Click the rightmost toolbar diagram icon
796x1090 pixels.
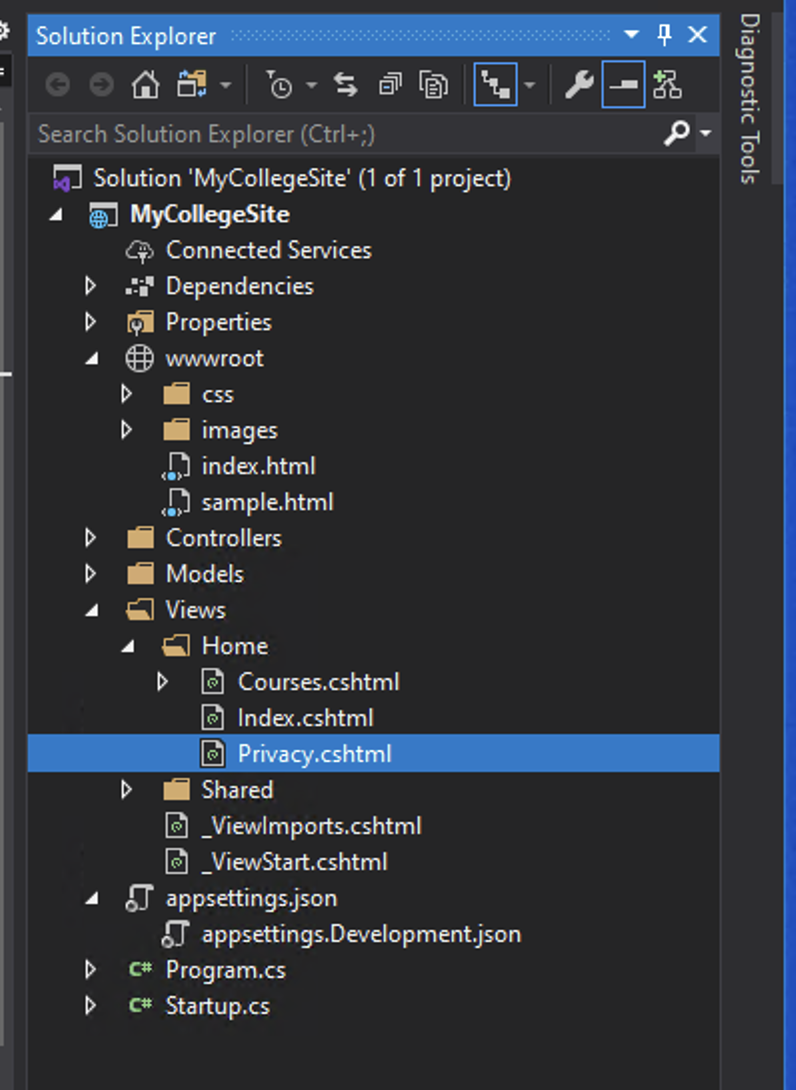click(x=667, y=86)
